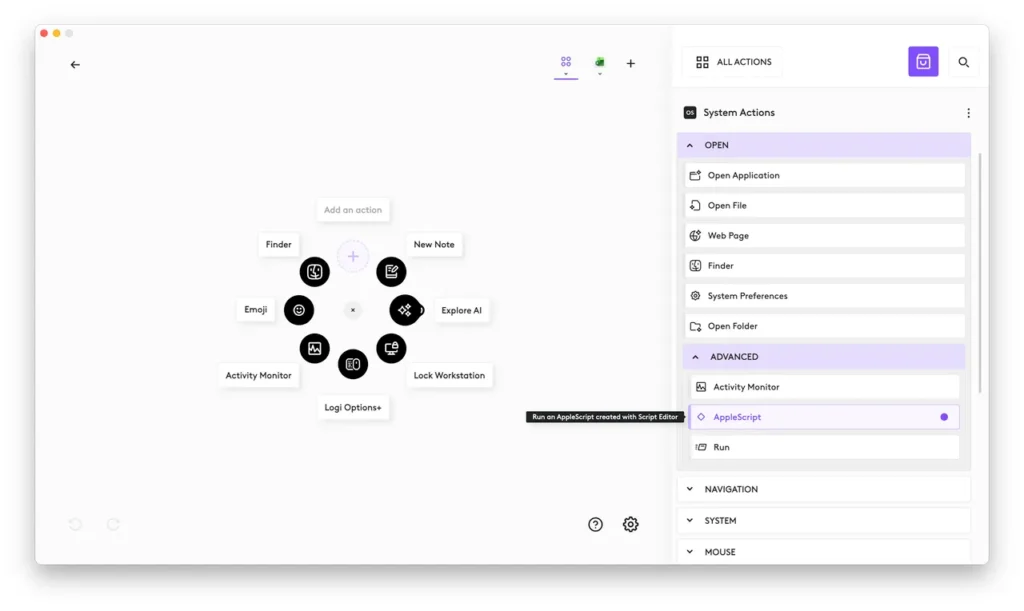Click the ALL ACTIONS button
The image size is (1024, 611).
(x=732, y=61)
